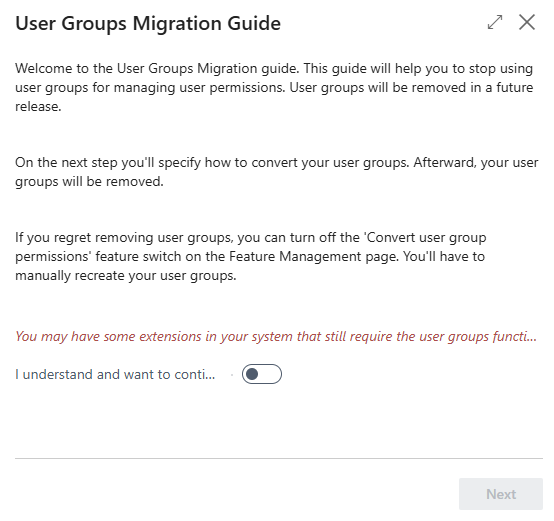Image resolution: width=554 pixels, height=521 pixels.
Task: Click the 'User Groups Migration Guide' title
Action: tap(148, 24)
